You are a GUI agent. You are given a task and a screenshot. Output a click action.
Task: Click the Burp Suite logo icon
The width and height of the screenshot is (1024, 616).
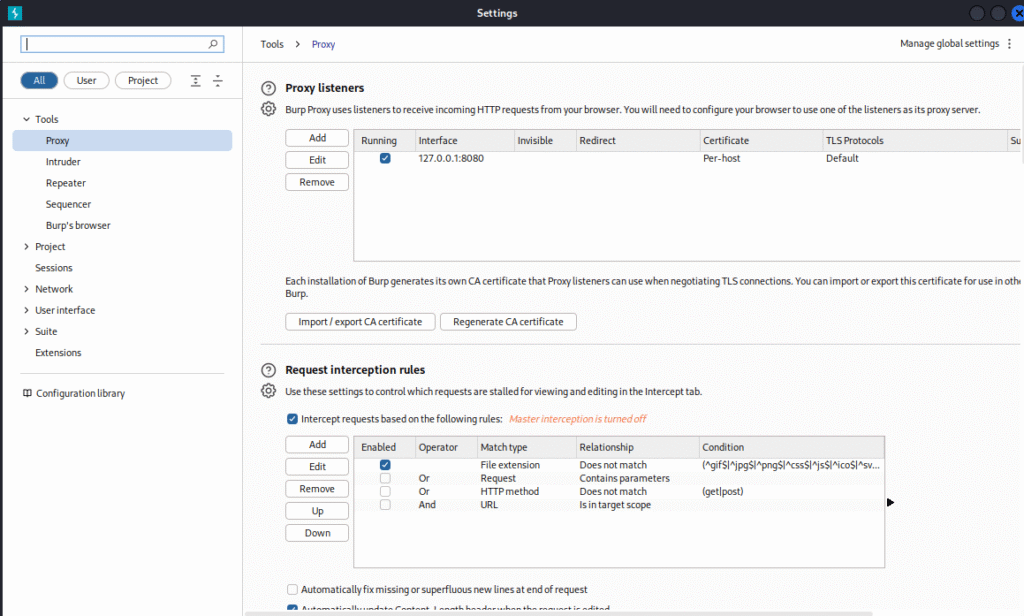click(x=14, y=13)
